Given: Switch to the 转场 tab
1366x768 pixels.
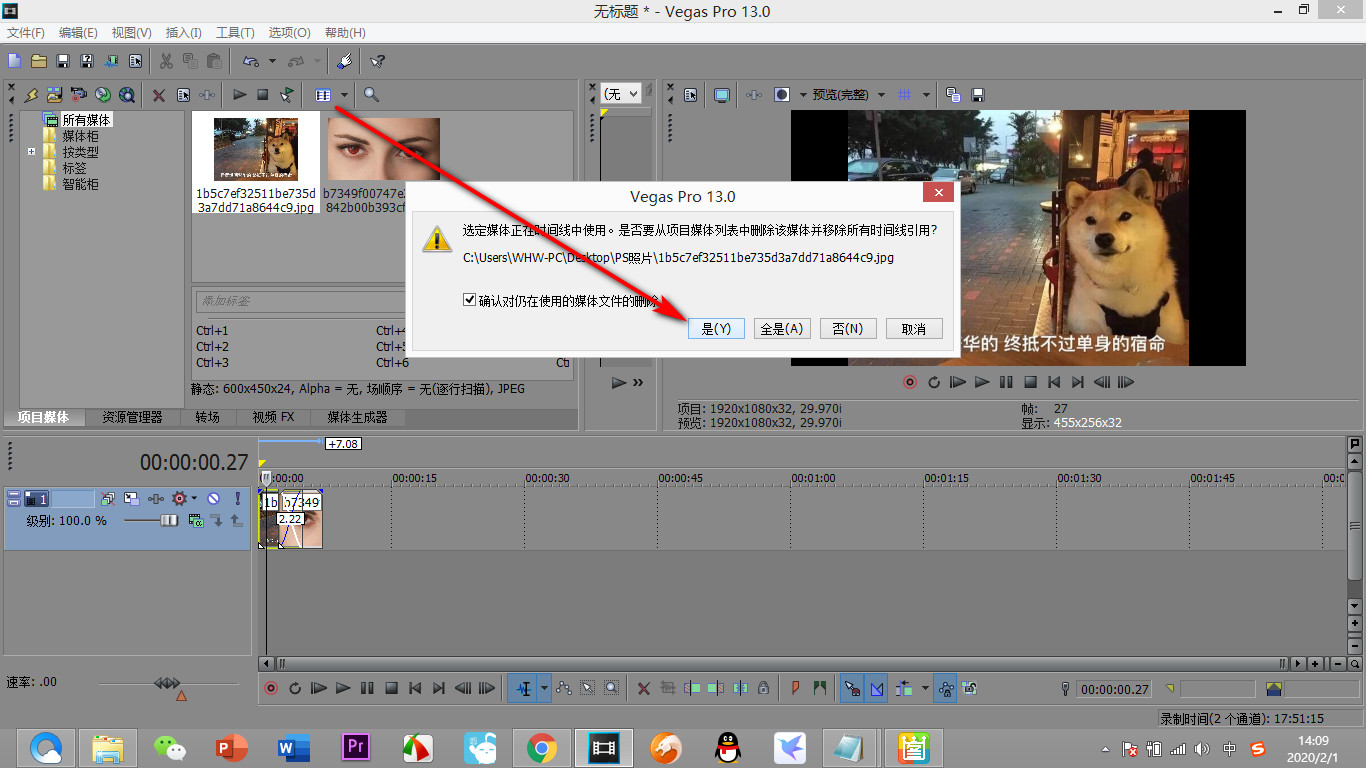Looking at the screenshot, I should (x=207, y=417).
